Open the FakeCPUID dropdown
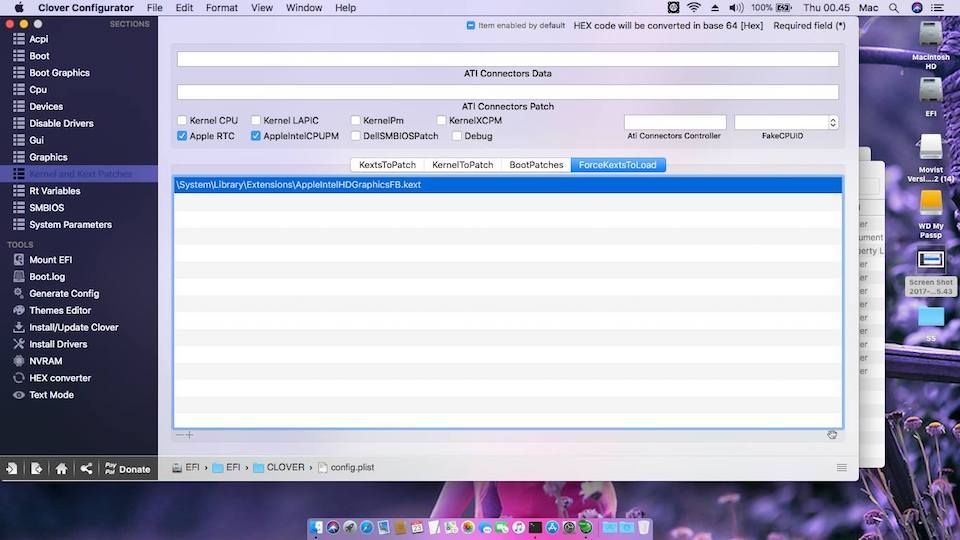960x540 pixels. 833,122
